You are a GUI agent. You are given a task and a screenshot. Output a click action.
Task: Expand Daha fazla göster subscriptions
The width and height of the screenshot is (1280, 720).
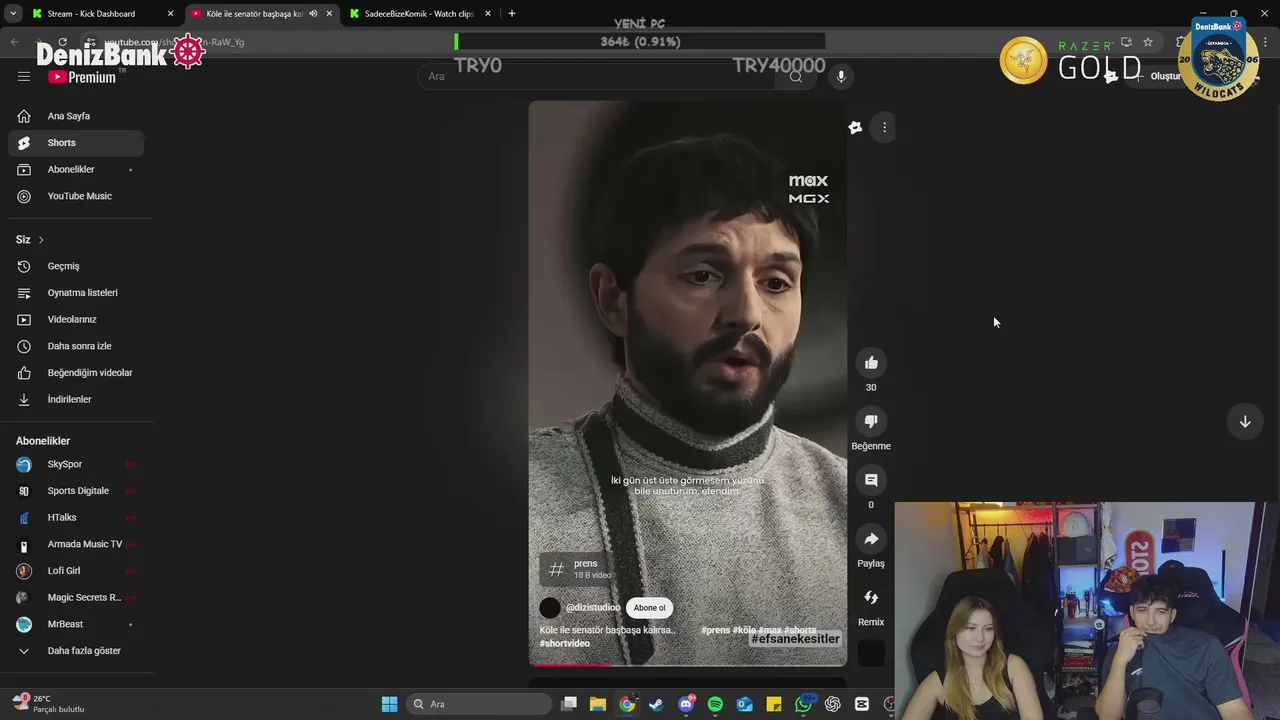[x=76, y=651]
